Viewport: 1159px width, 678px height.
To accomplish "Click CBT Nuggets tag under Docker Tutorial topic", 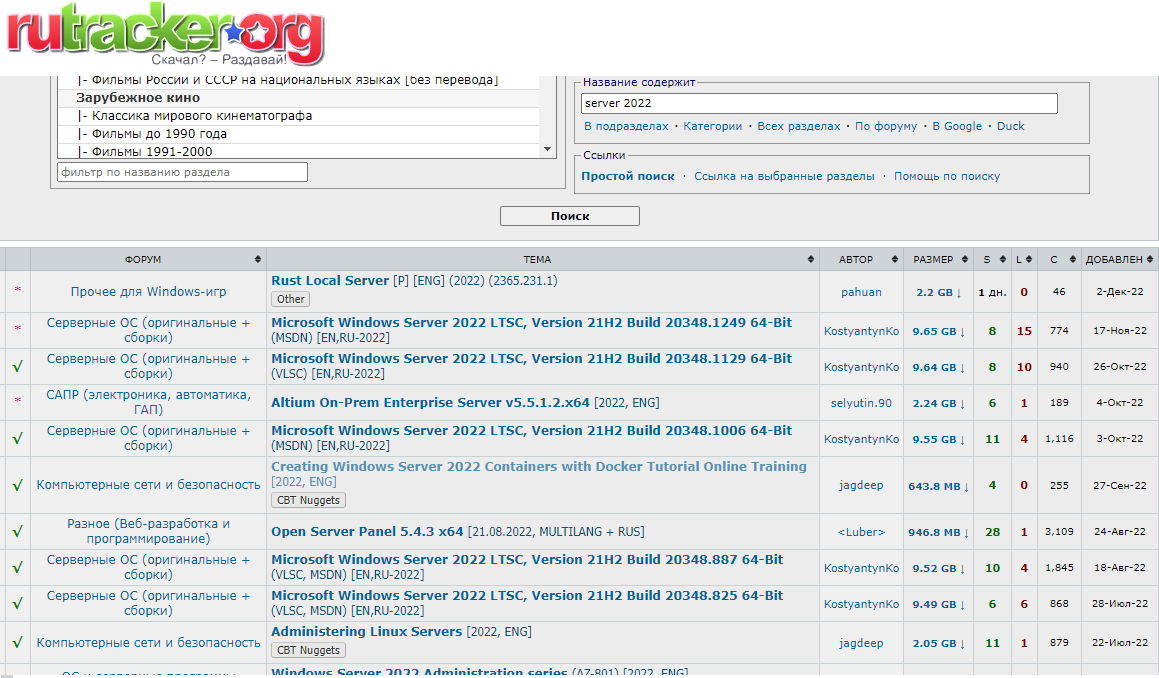I will tap(308, 501).
